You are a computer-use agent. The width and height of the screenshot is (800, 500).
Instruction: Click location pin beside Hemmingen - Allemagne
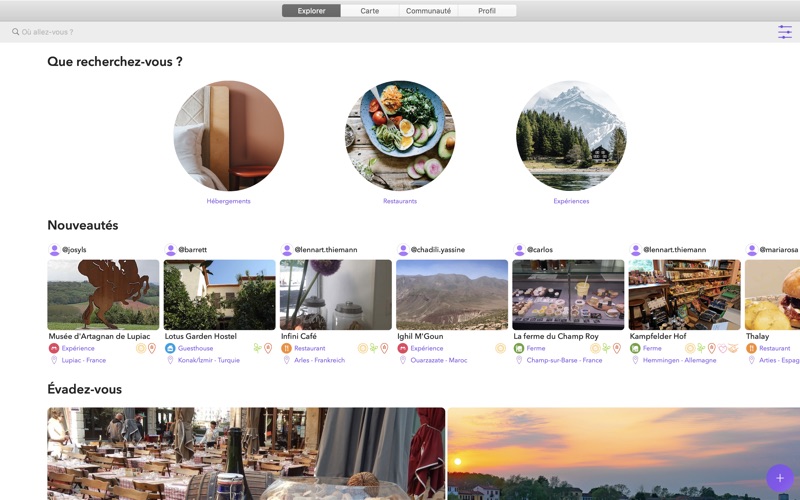coord(636,360)
